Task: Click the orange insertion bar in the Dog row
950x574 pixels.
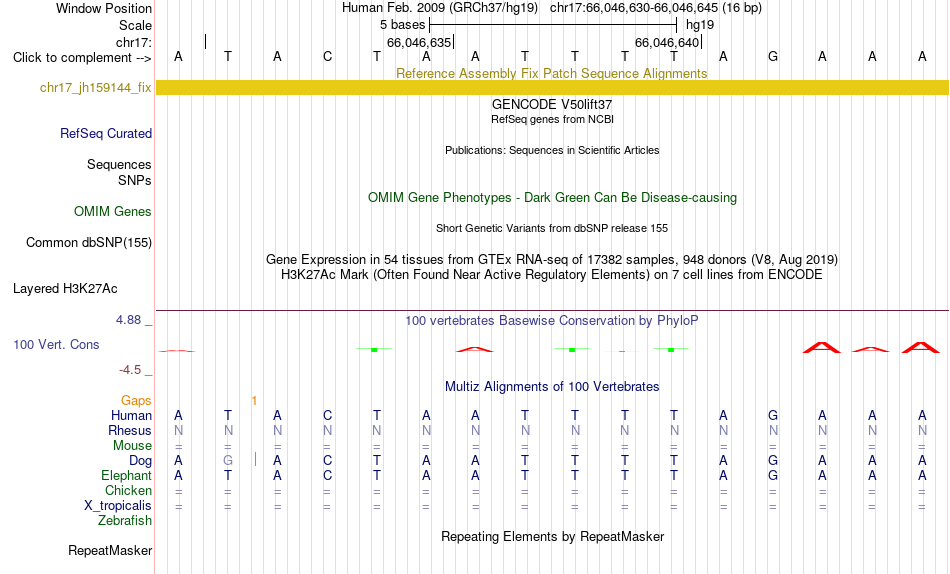Action: [255, 459]
